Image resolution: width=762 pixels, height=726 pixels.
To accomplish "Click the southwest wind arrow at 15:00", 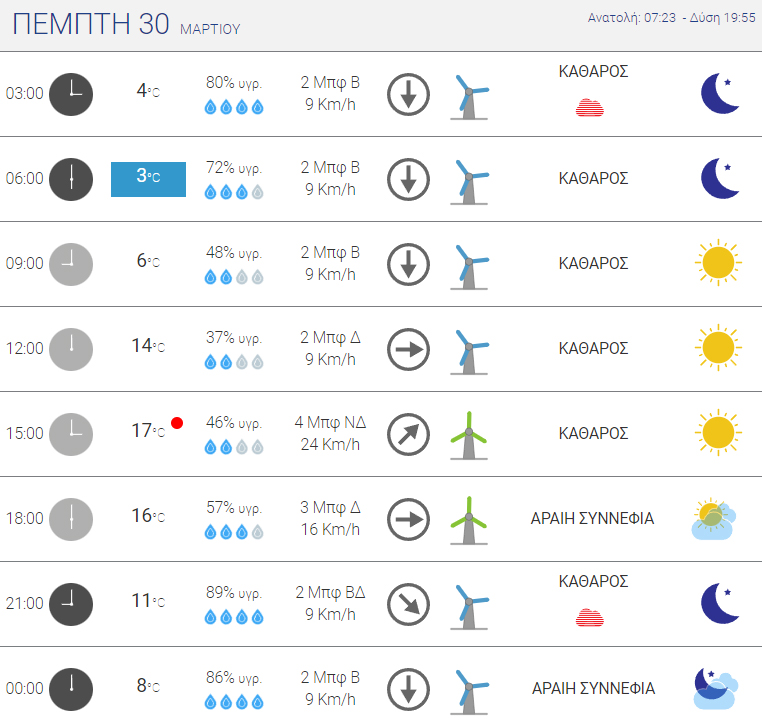I will [408, 434].
